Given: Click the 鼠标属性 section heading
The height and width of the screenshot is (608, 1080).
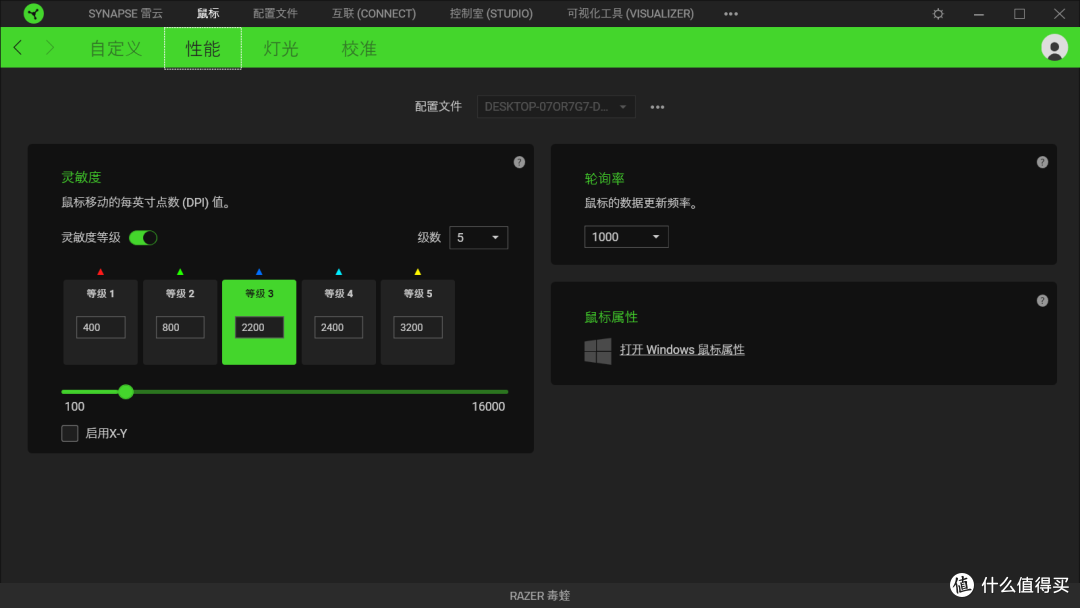Looking at the screenshot, I should tap(611, 317).
